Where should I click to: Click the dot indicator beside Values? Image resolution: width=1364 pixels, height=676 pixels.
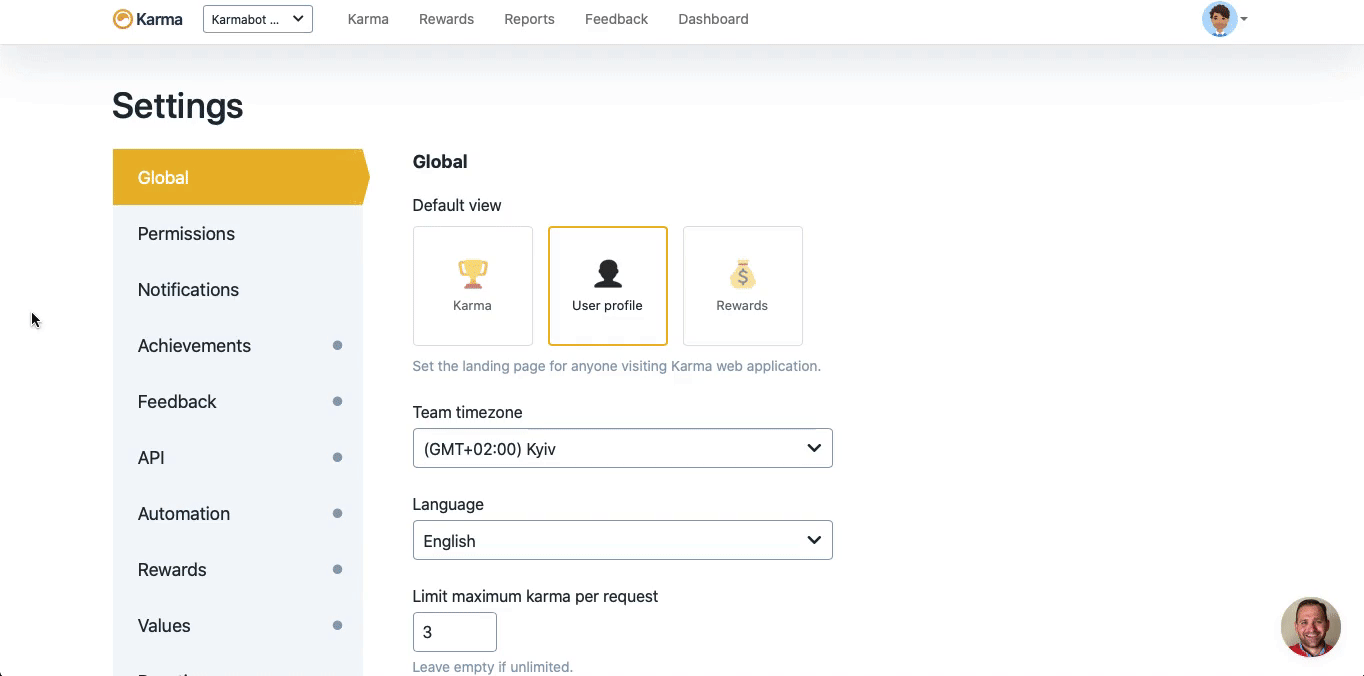(x=337, y=625)
